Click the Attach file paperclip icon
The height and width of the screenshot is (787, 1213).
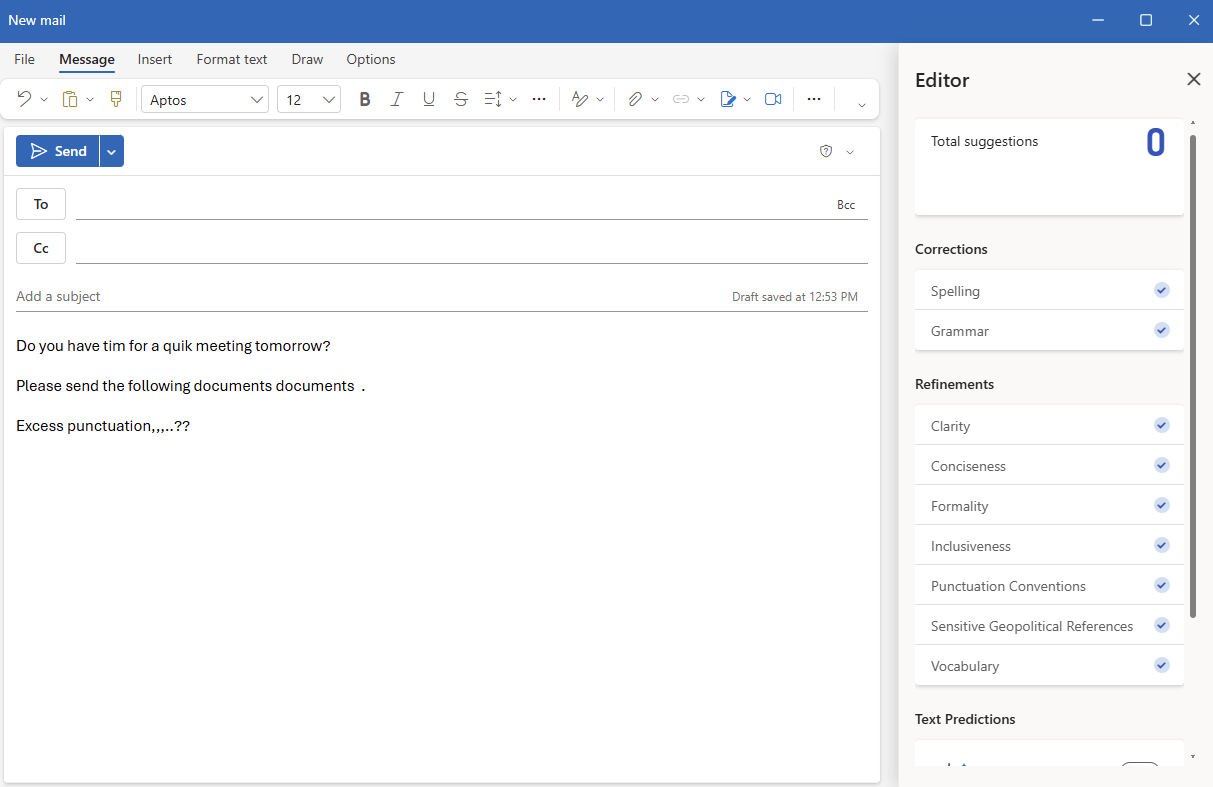635,99
